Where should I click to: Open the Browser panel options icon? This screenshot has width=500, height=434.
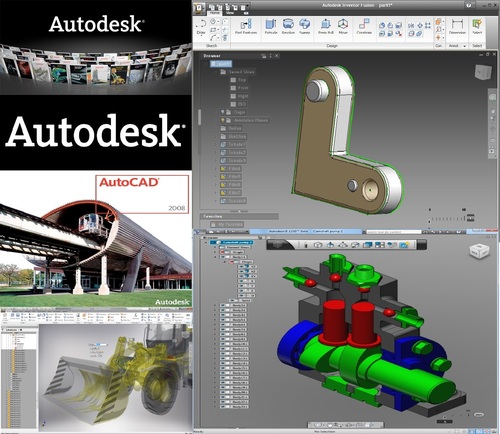263,56
